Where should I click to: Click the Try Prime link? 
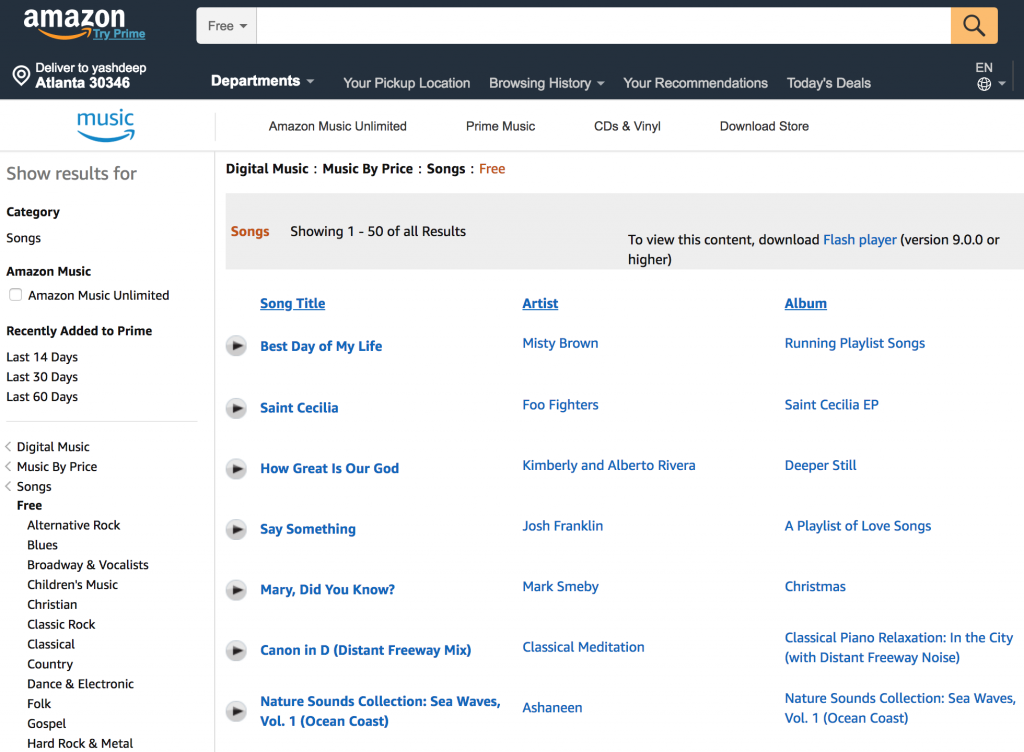pyautogui.click(x=119, y=34)
